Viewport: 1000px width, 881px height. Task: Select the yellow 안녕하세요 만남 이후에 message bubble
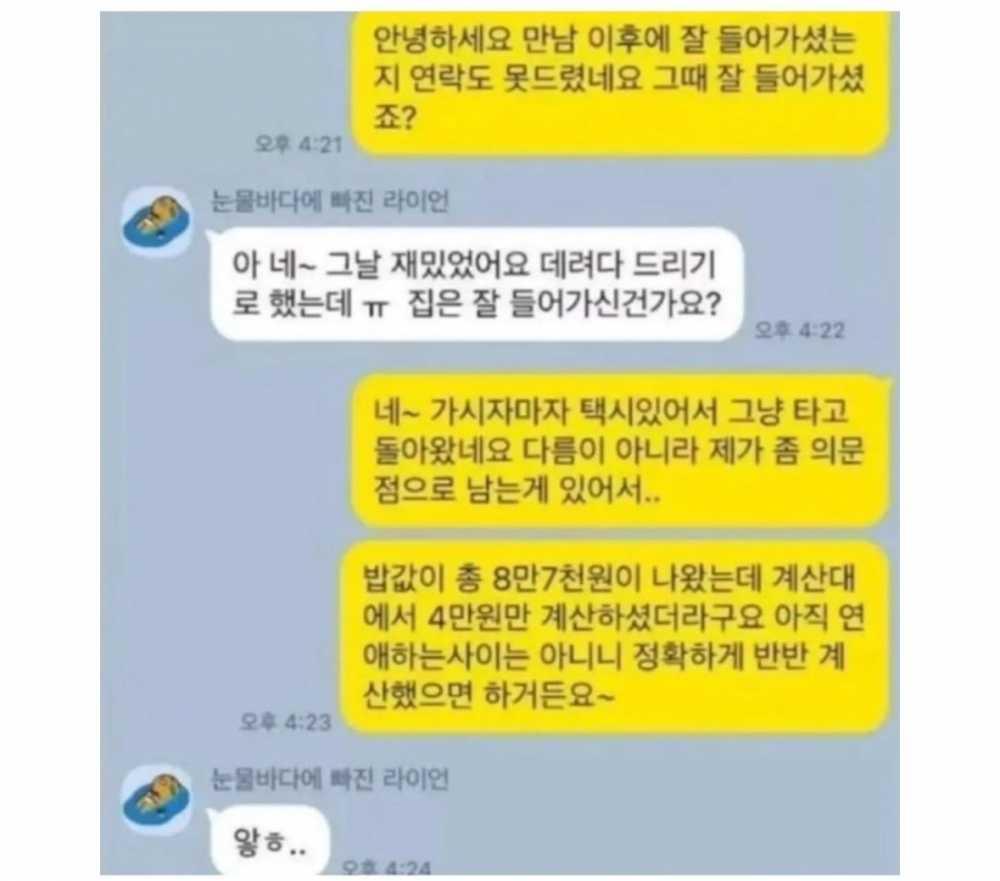coord(621,83)
